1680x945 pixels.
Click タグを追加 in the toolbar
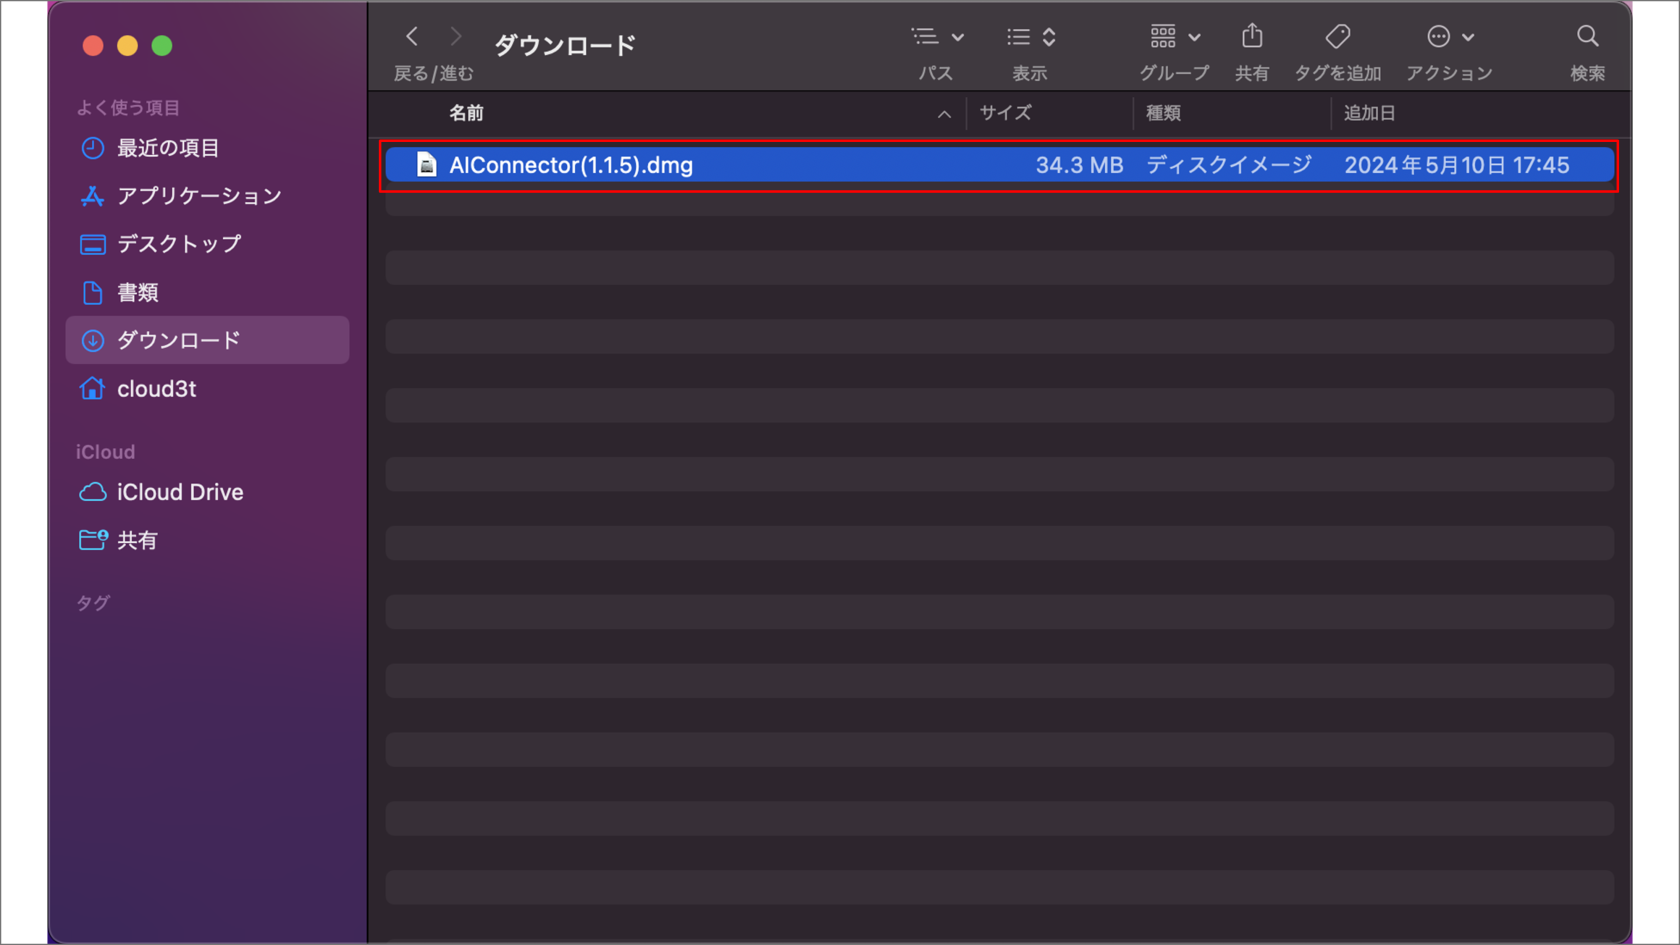pos(1336,36)
